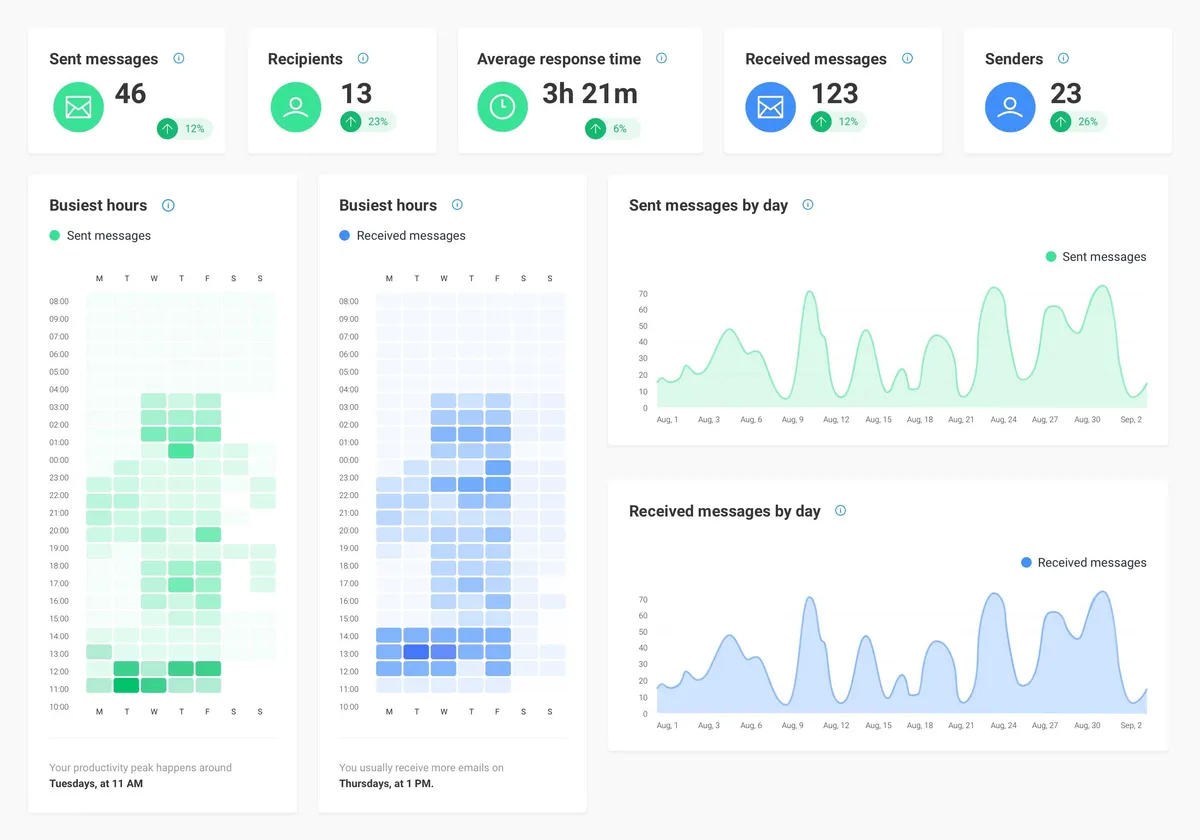Click the 23 Senders value
Viewport: 1200px width, 840px height.
tap(1066, 93)
